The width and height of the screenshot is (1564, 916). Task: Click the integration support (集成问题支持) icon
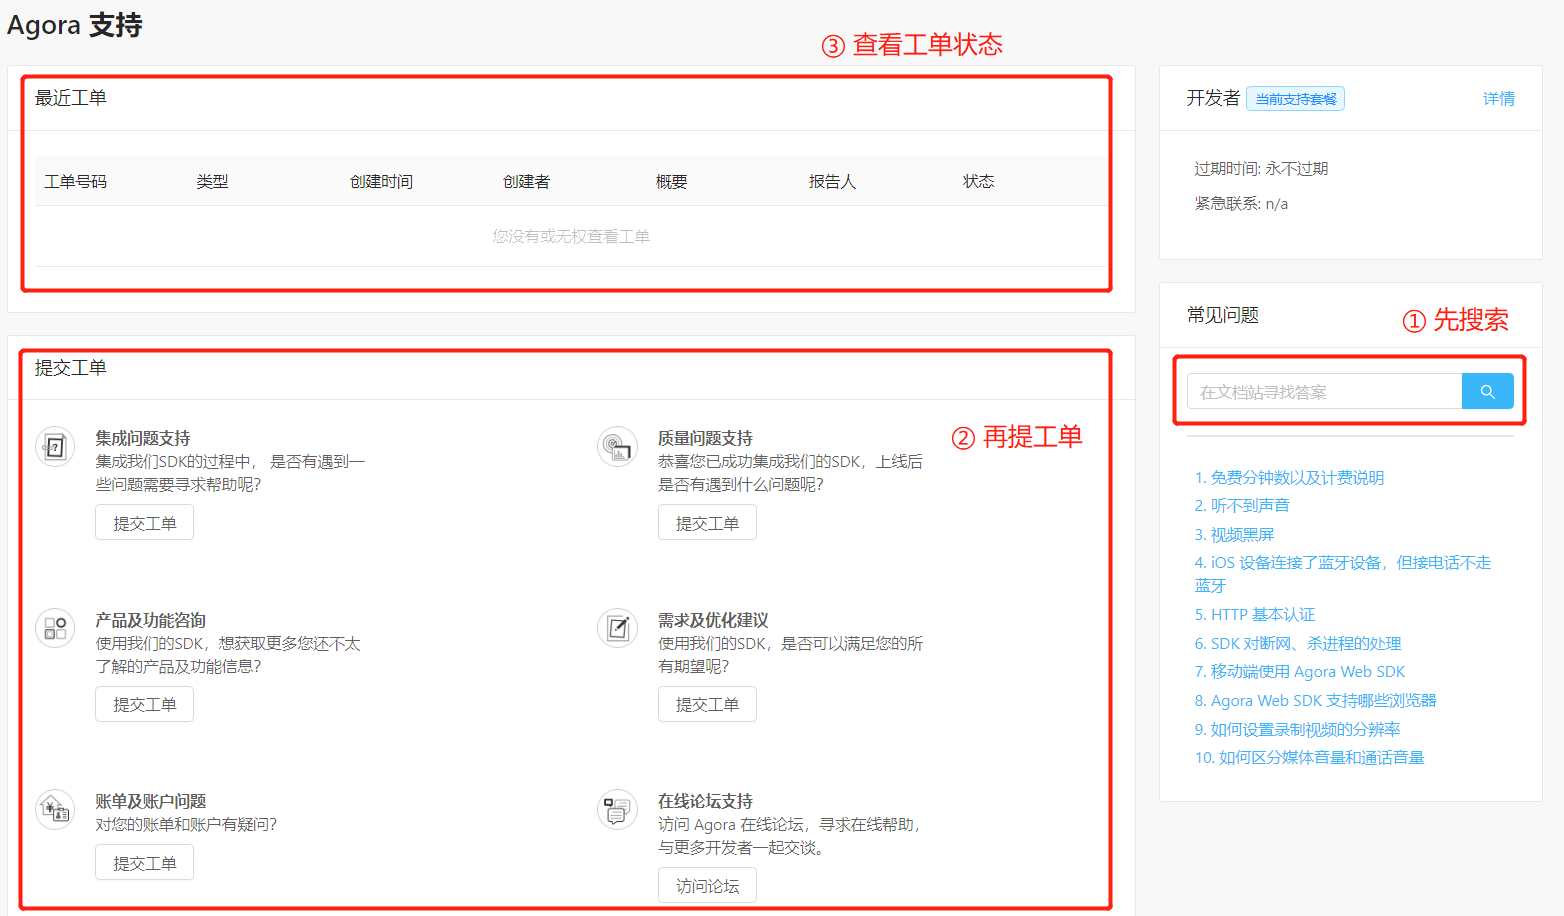tap(55, 447)
